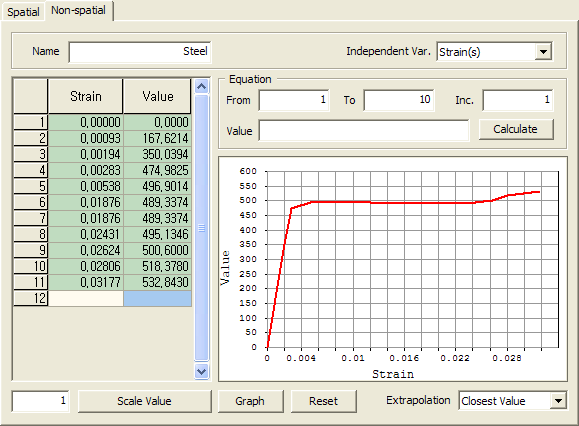Select row header 12

coord(31,298)
